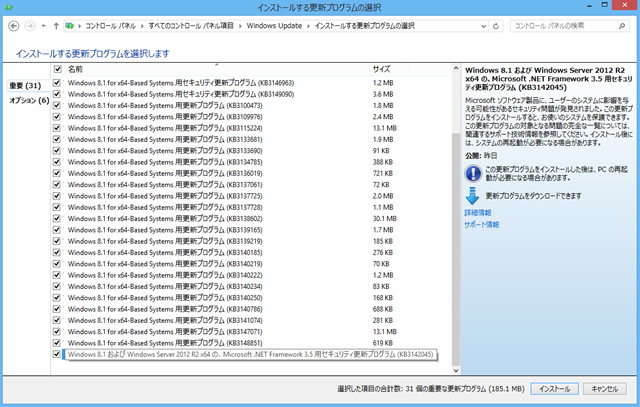The width and height of the screenshot is (640, 407).
Task: Open the サポート情報 link
Action: click(x=482, y=225)
